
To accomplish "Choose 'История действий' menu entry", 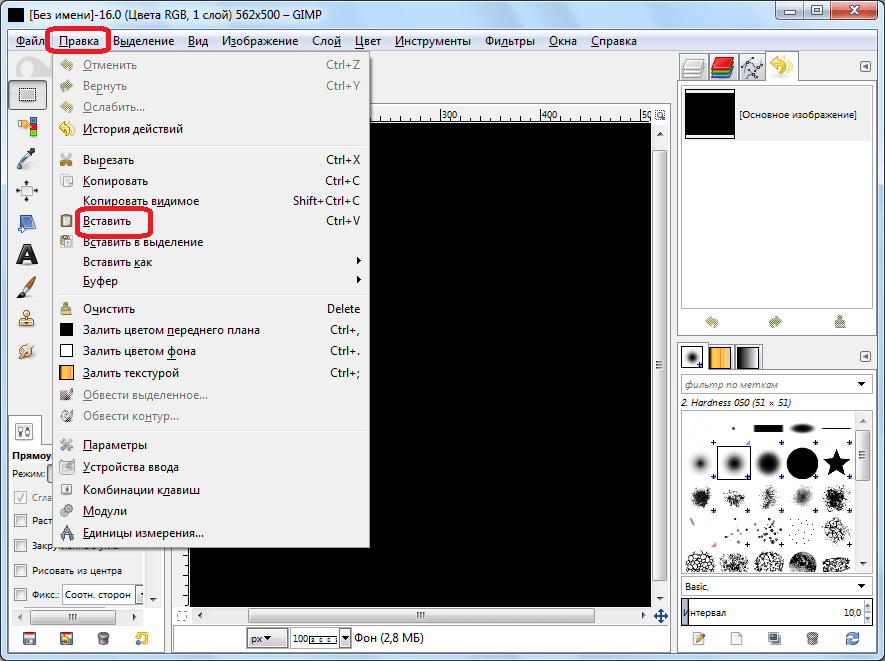I will (132, 129).
